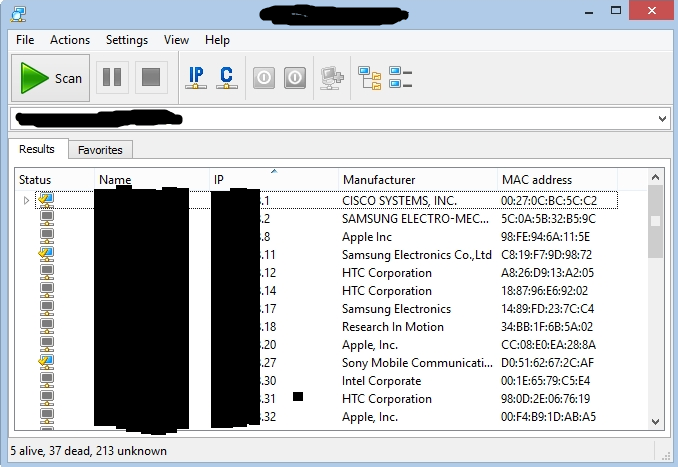
Task: Sort by the IP column header
Action: tap(274, 179)
